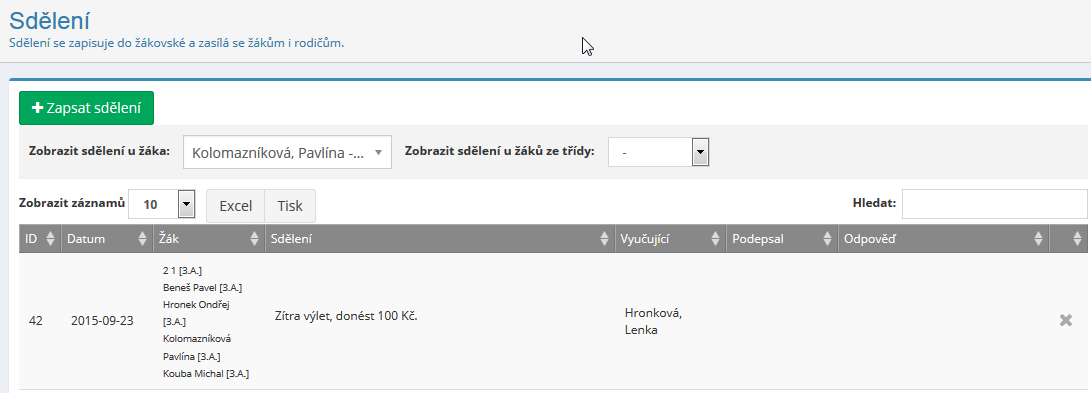Image resolution: width=1091 pixels, height=393 pixels.
Task: Click the sort arrows of the last unnamed column
Action: (1077, 239)
